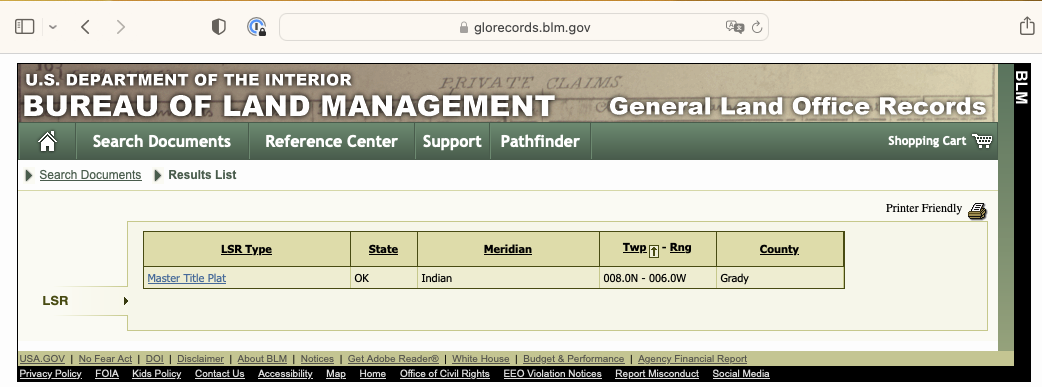Open the Safari share icon

click(x=1027, y=26)
